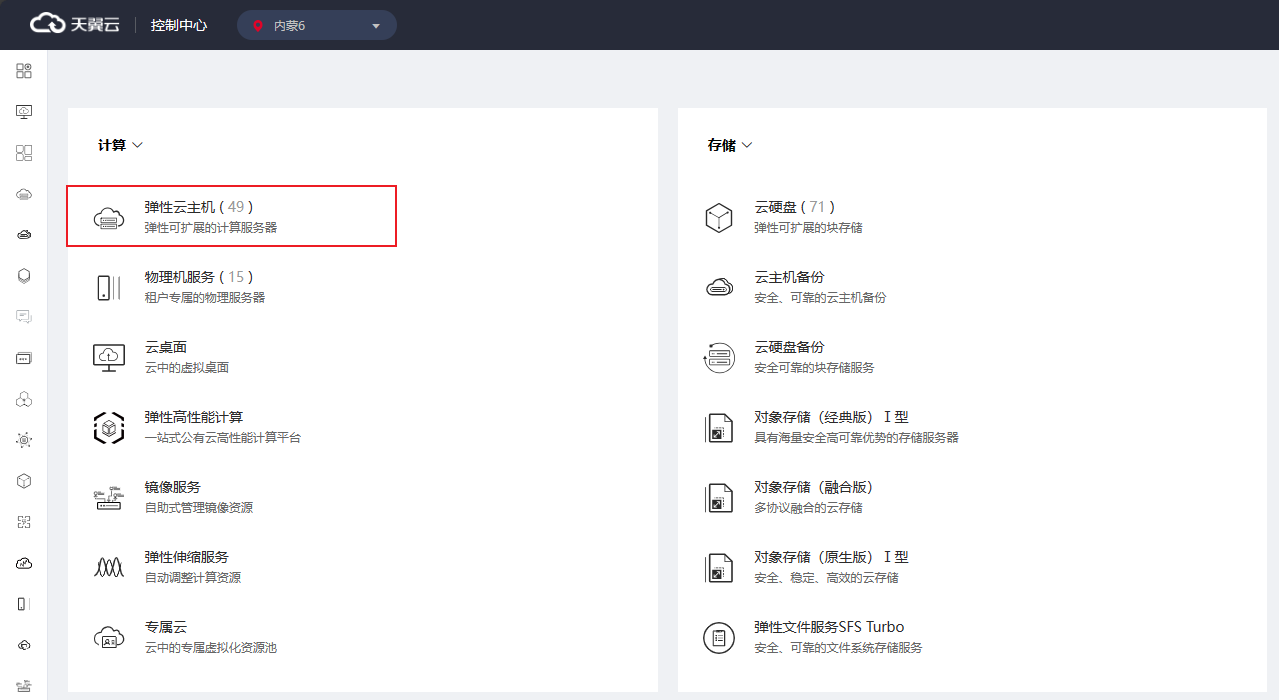Click the 云主机备份 cloud icon

tap(719, 287)
